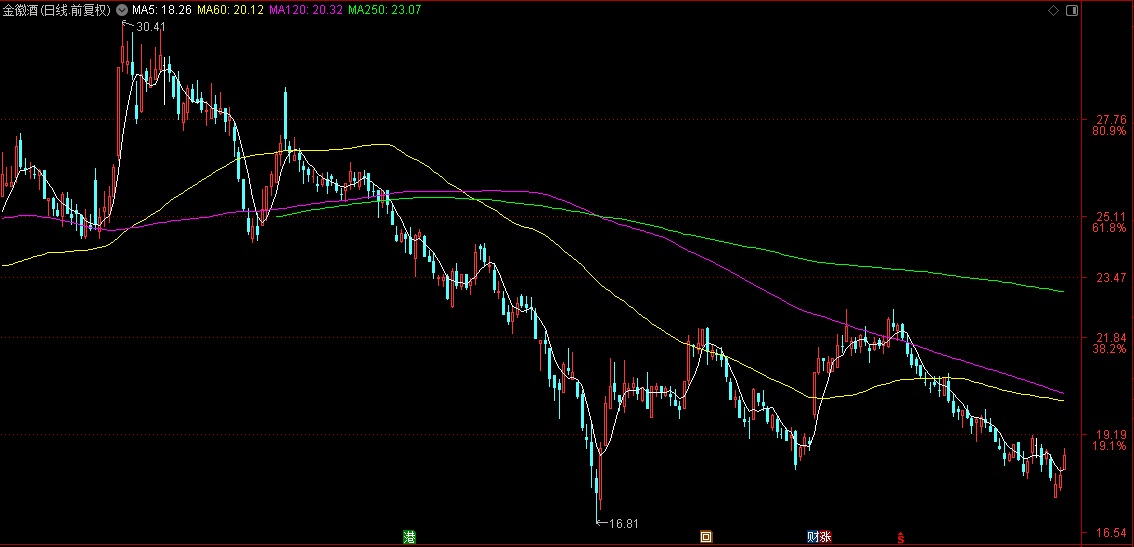
Task: Select the green MA250: 23.07 label
Action: tap(385, 10)
